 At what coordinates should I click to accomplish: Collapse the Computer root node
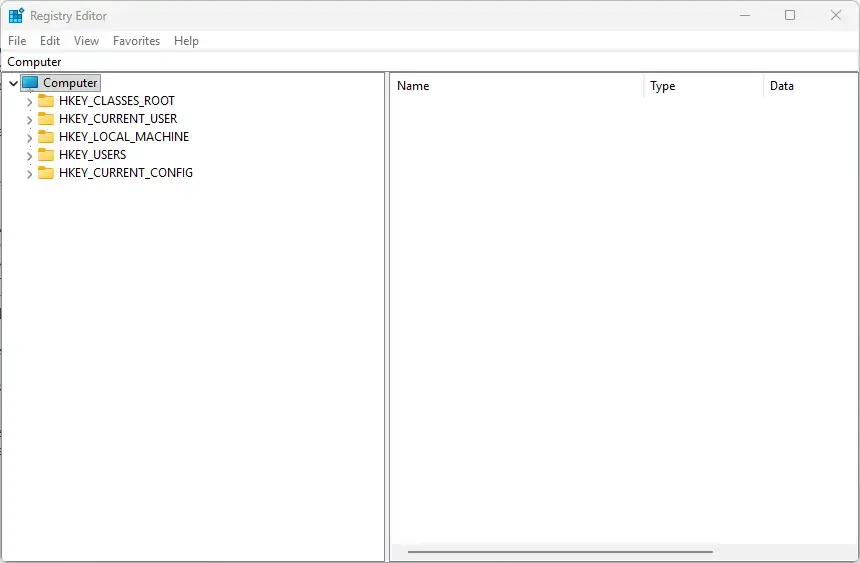pos(14,83)
